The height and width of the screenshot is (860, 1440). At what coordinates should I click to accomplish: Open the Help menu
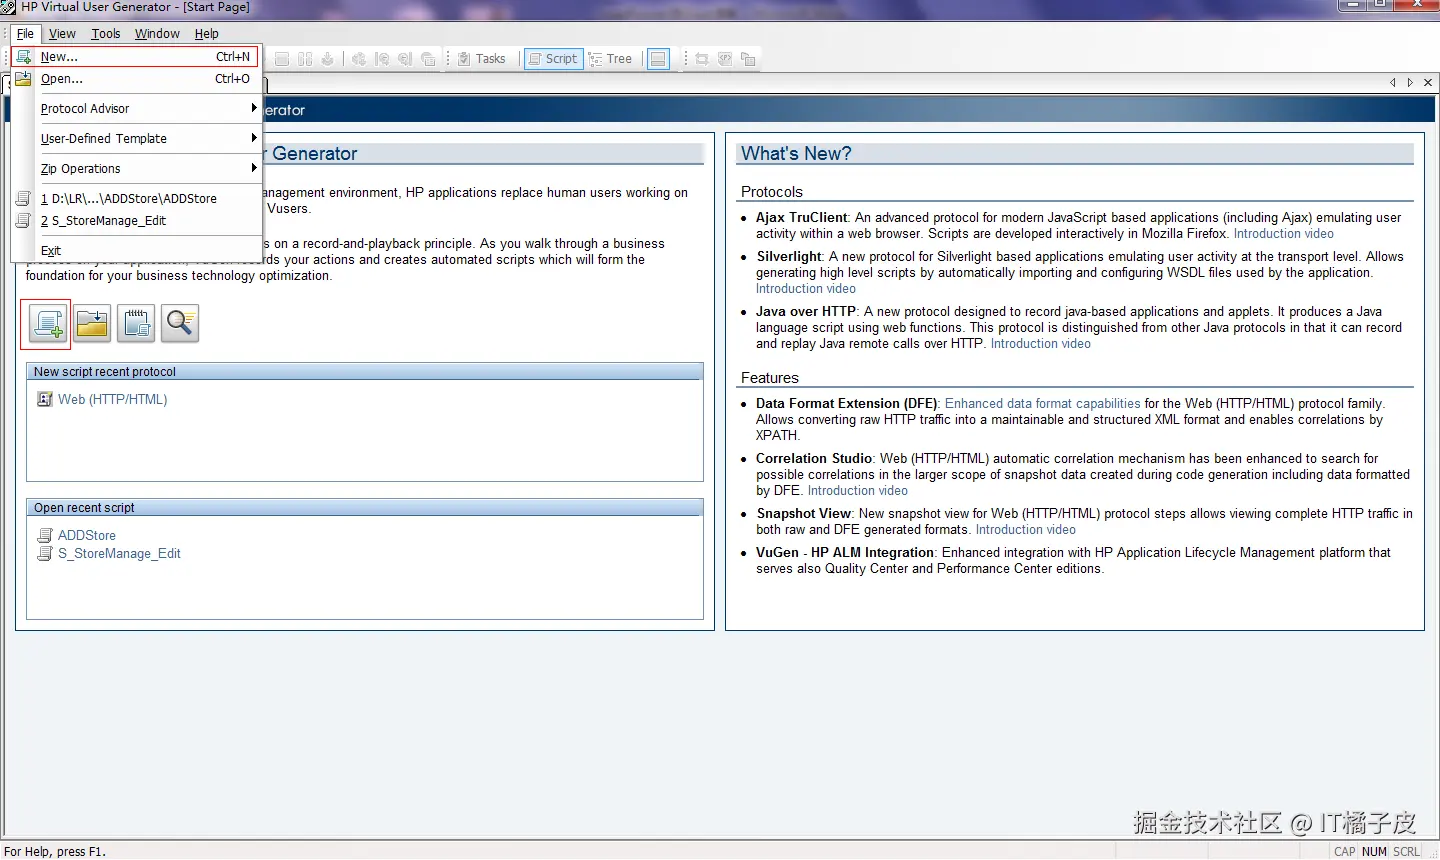click(207, 33)
